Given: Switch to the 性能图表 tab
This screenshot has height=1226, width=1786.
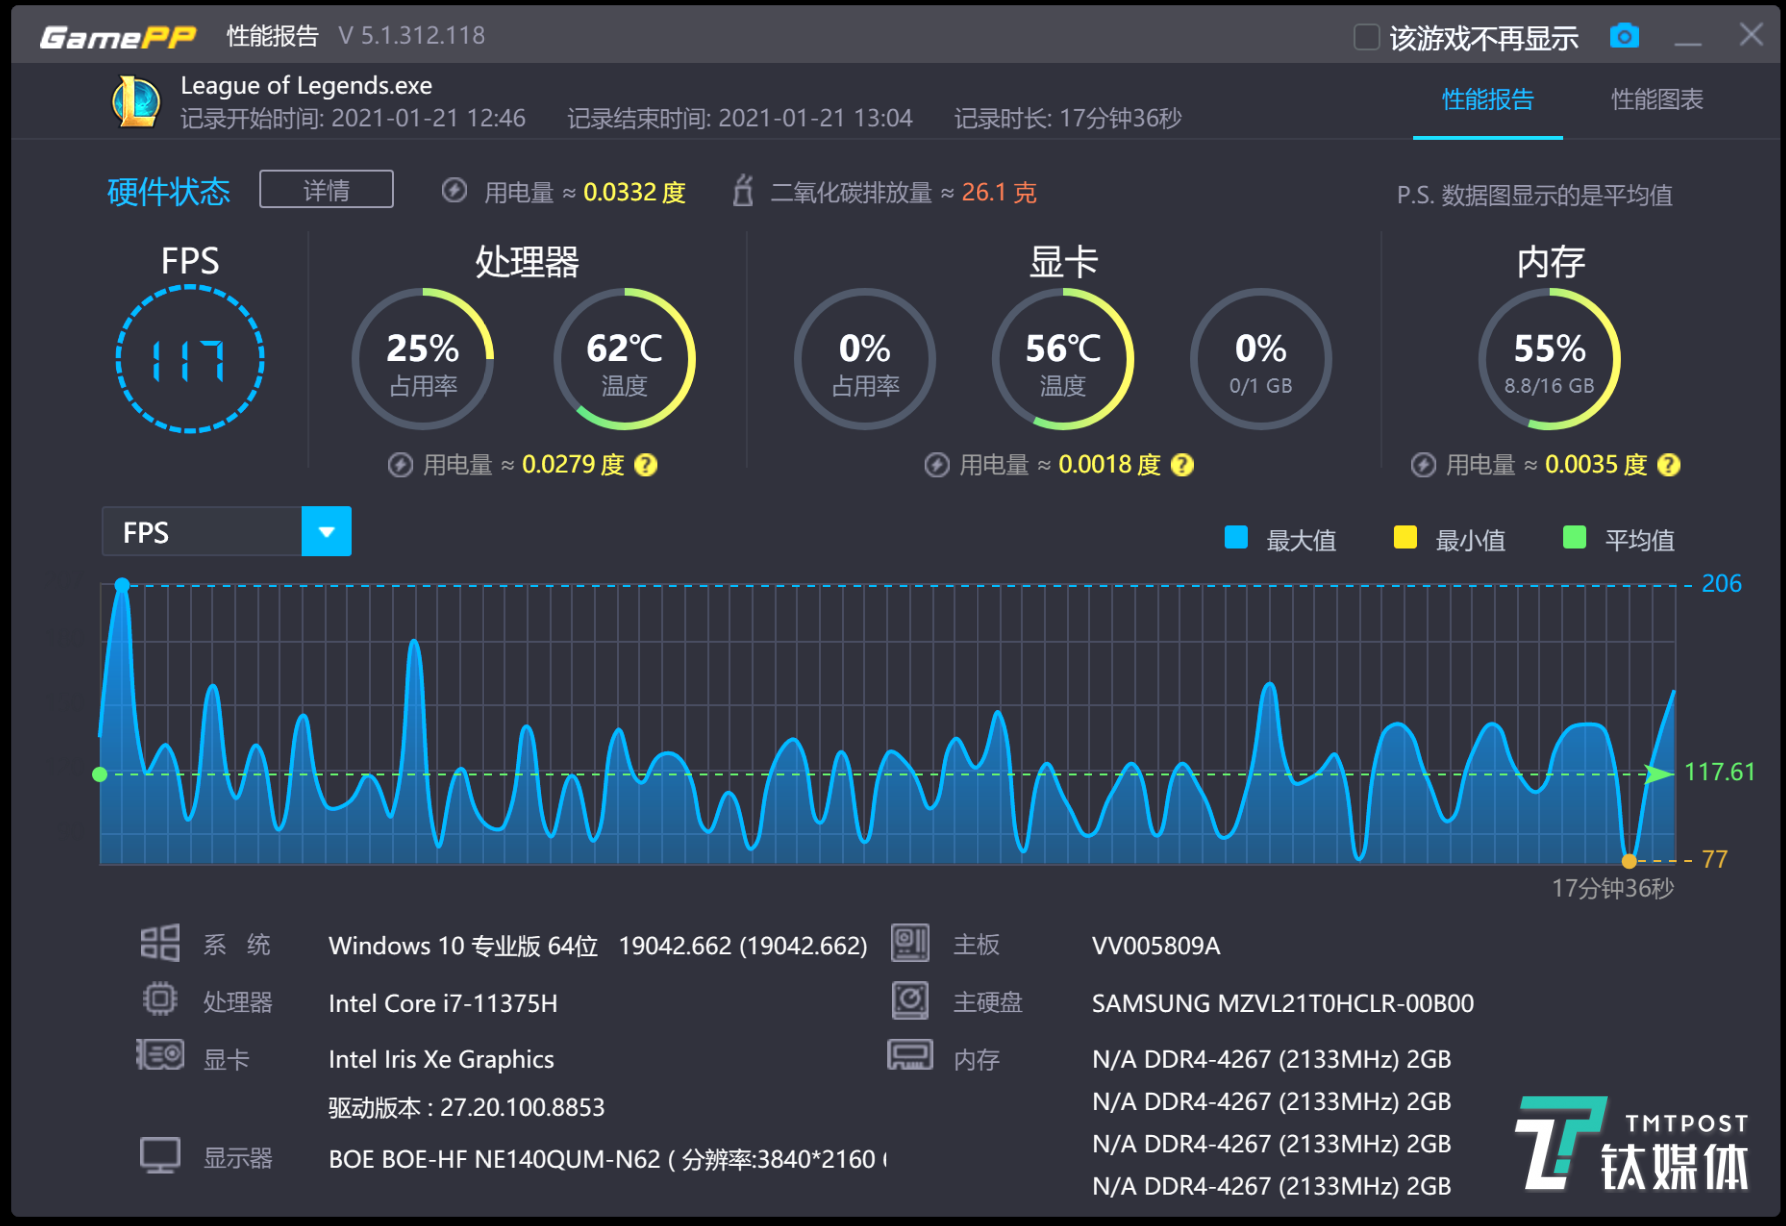Looking at the screenshot, I should [1657, 100].
